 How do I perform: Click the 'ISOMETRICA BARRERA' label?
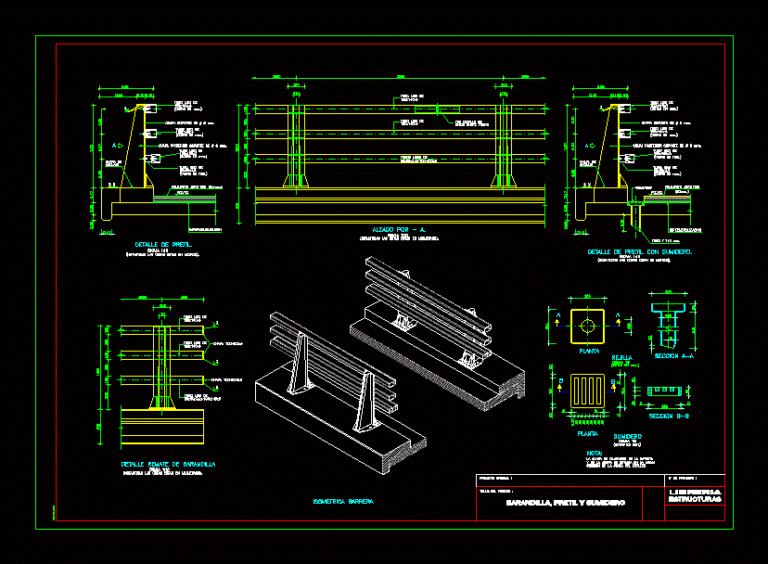343,501
